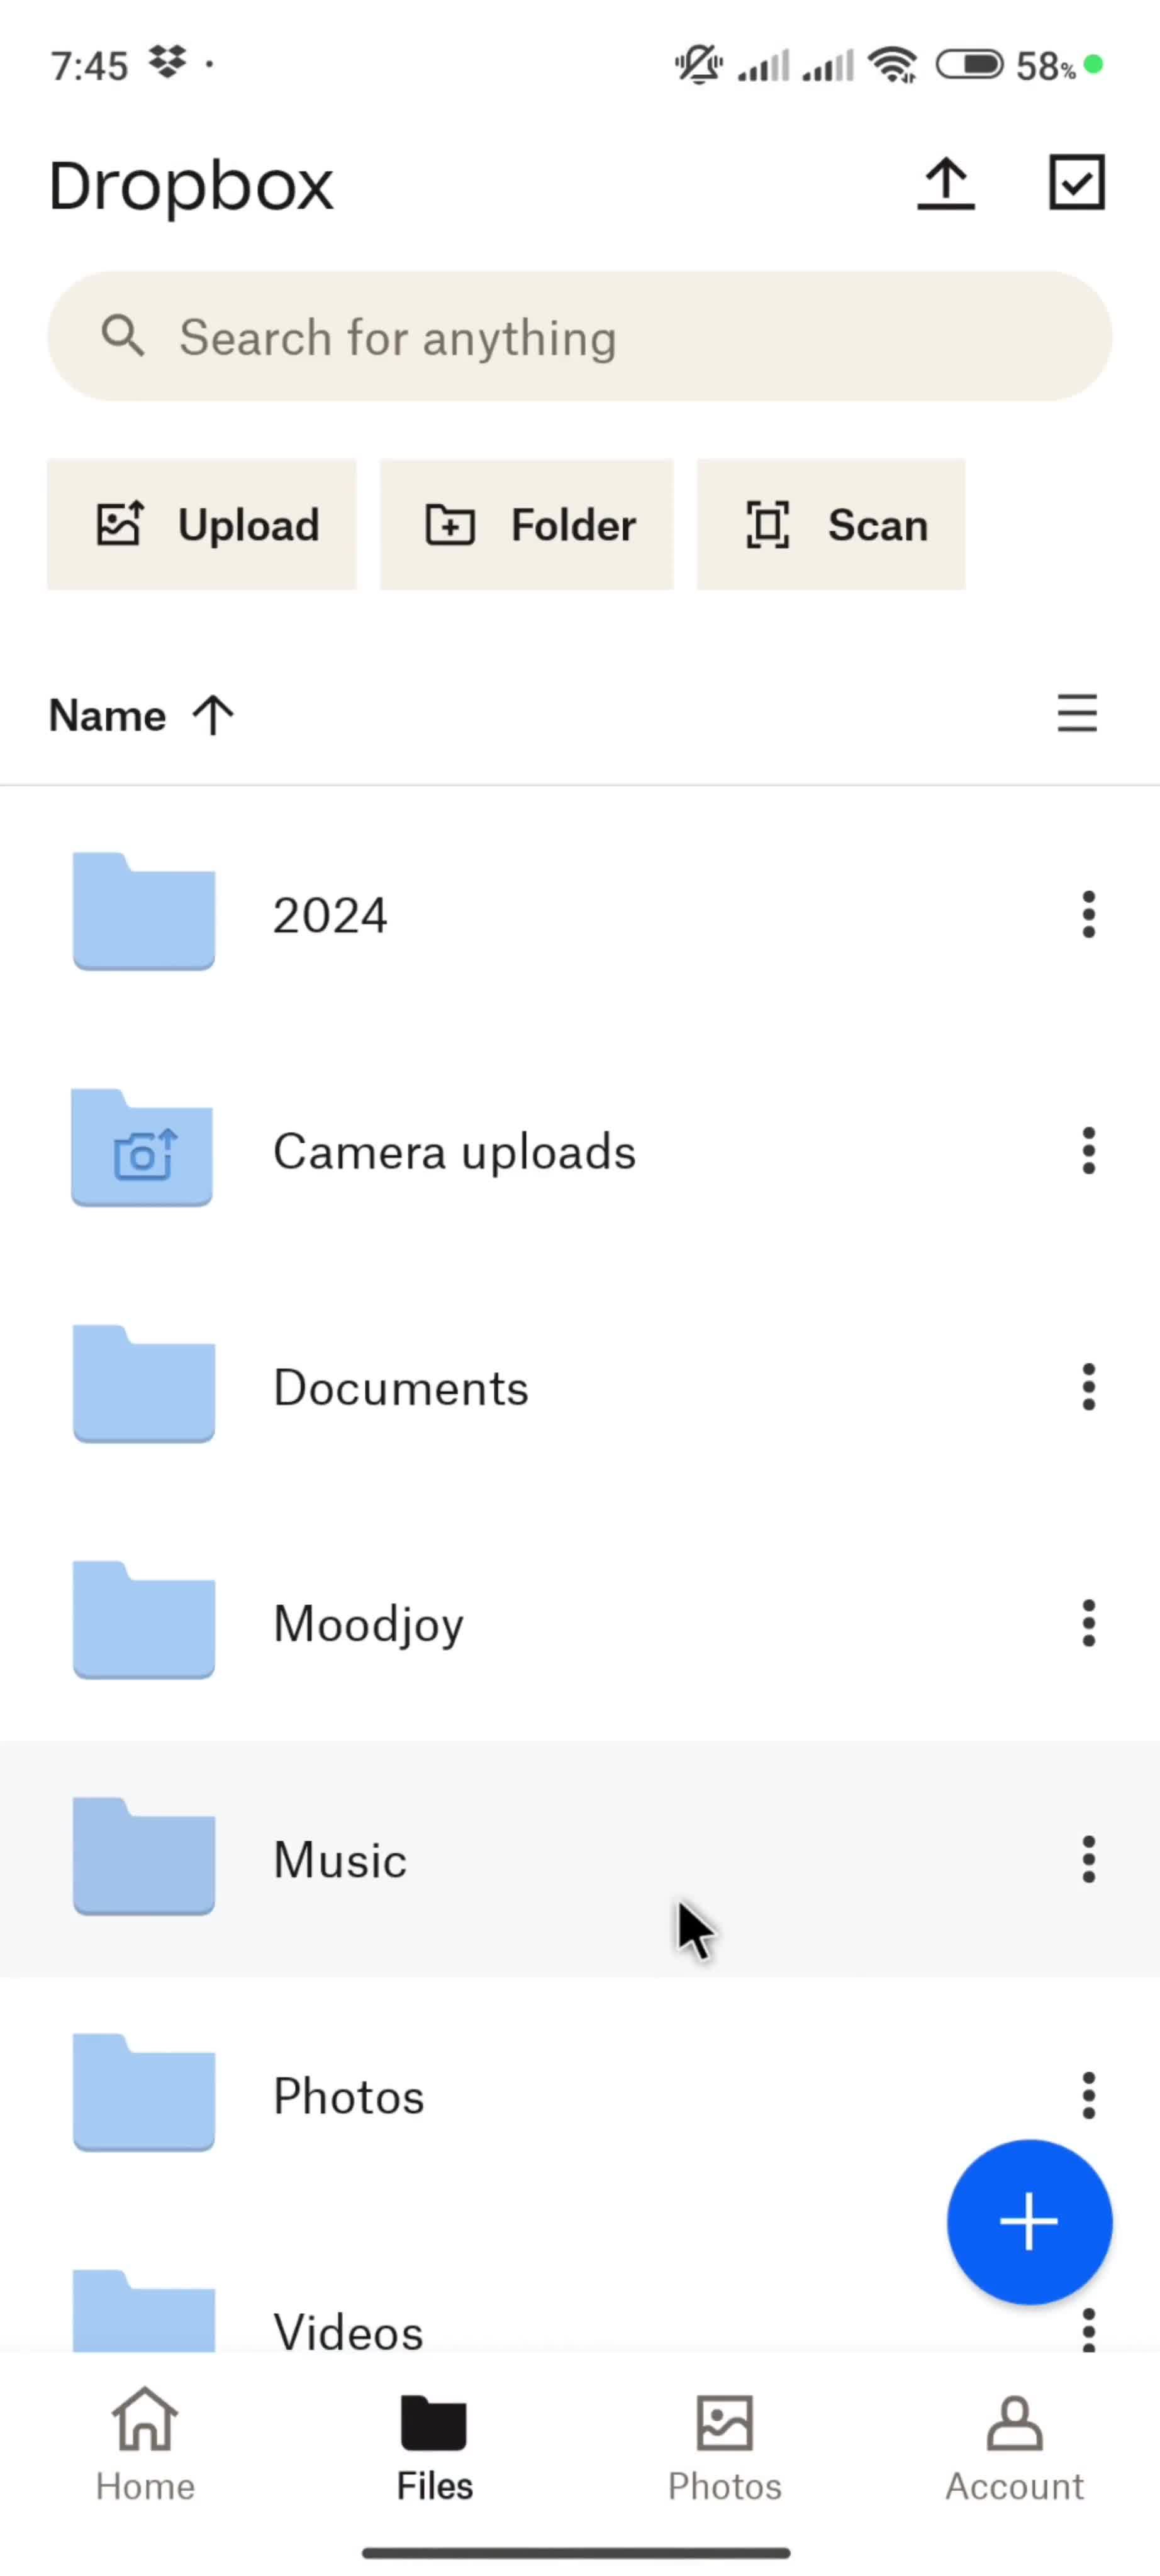
Task: Tap the battery indicator in status bar
Action: (969, 65)
